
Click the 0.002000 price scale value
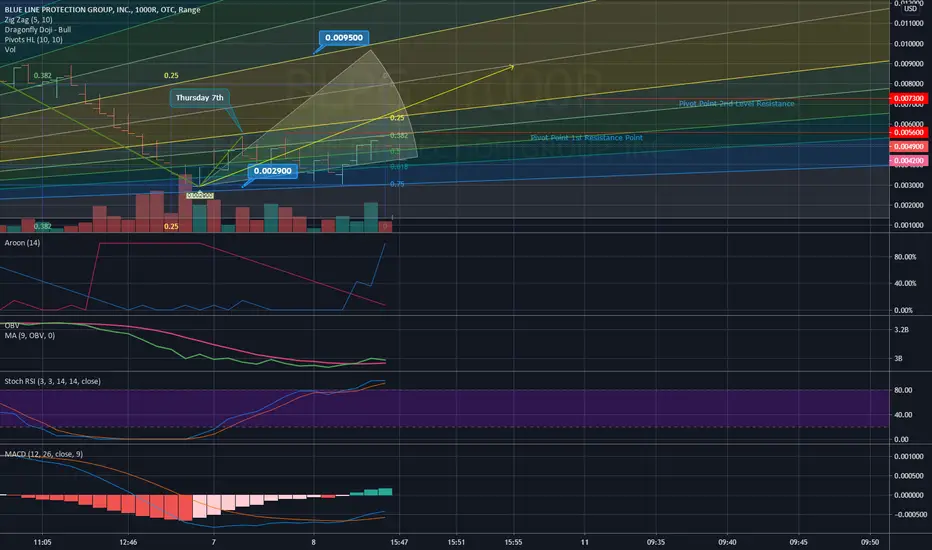tap(909, 205)
